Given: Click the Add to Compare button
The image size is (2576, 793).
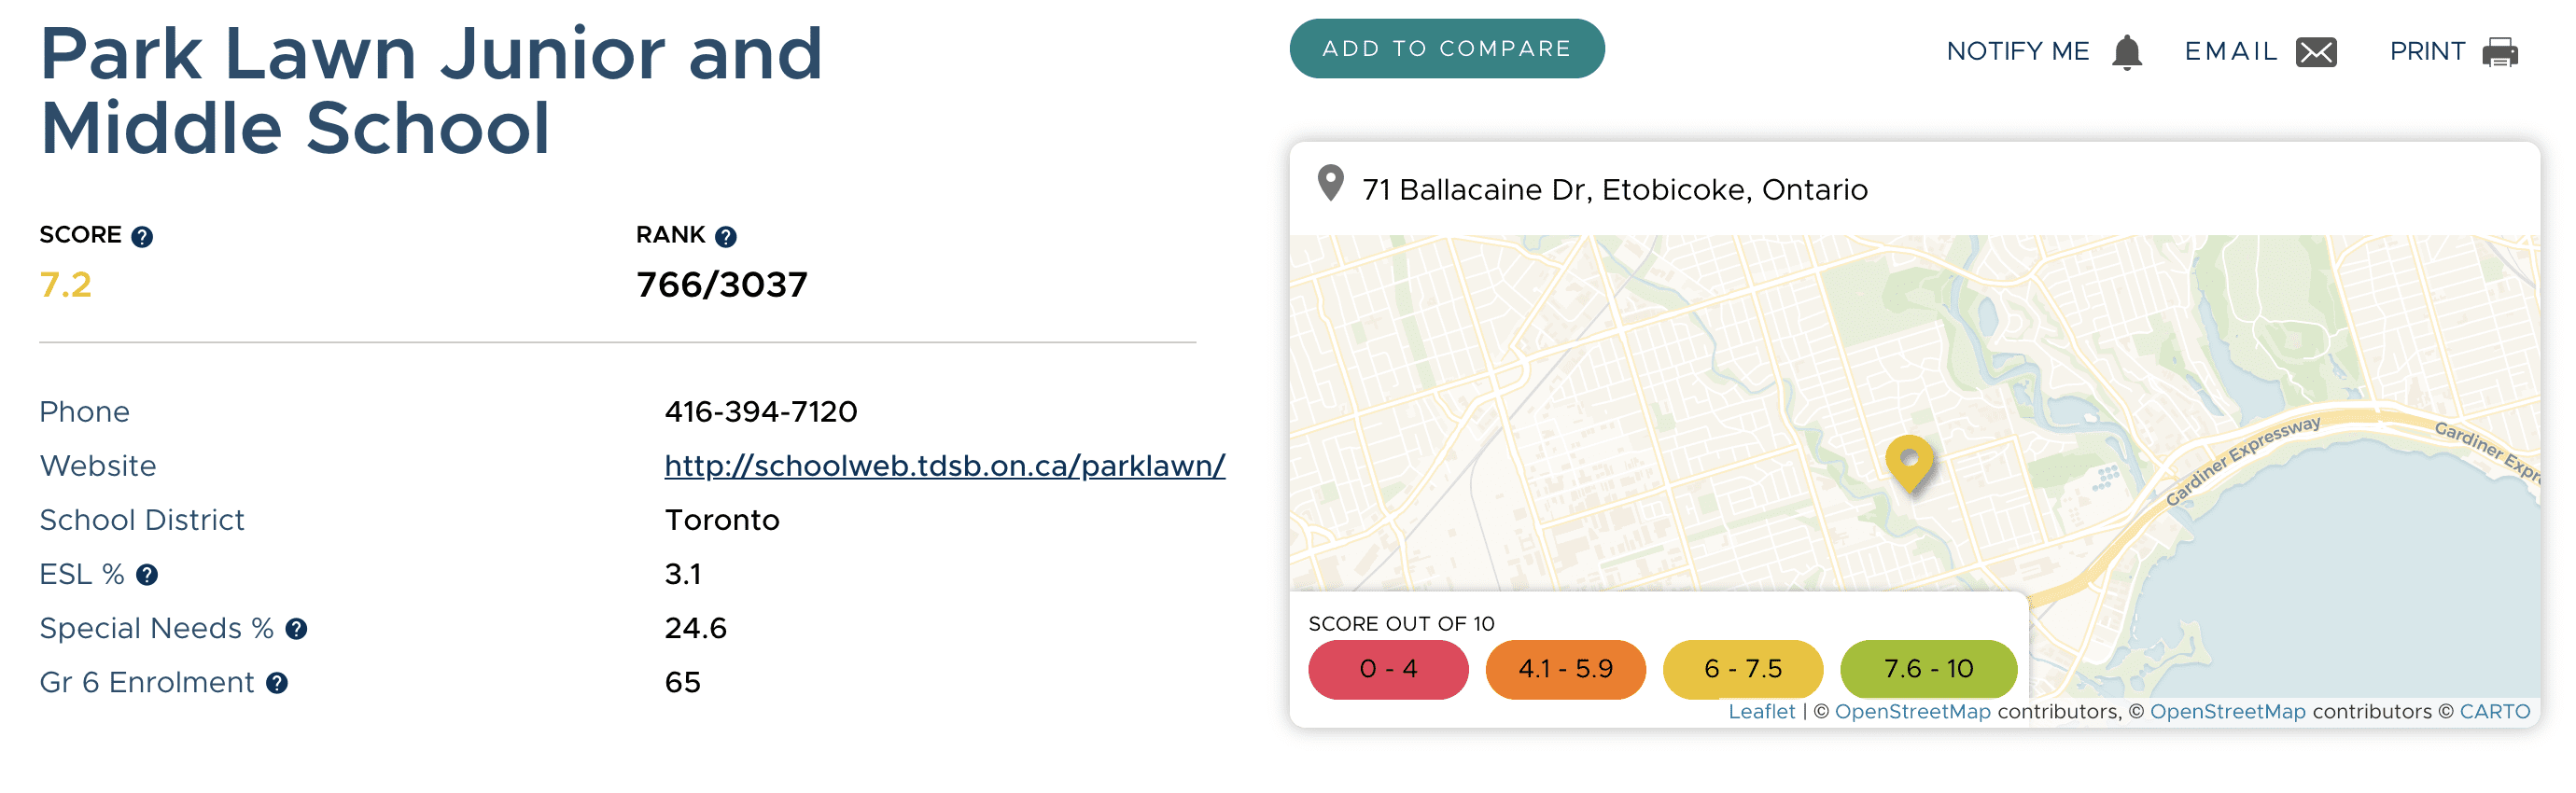Looking at the screenshot, I should (1447, 49).
